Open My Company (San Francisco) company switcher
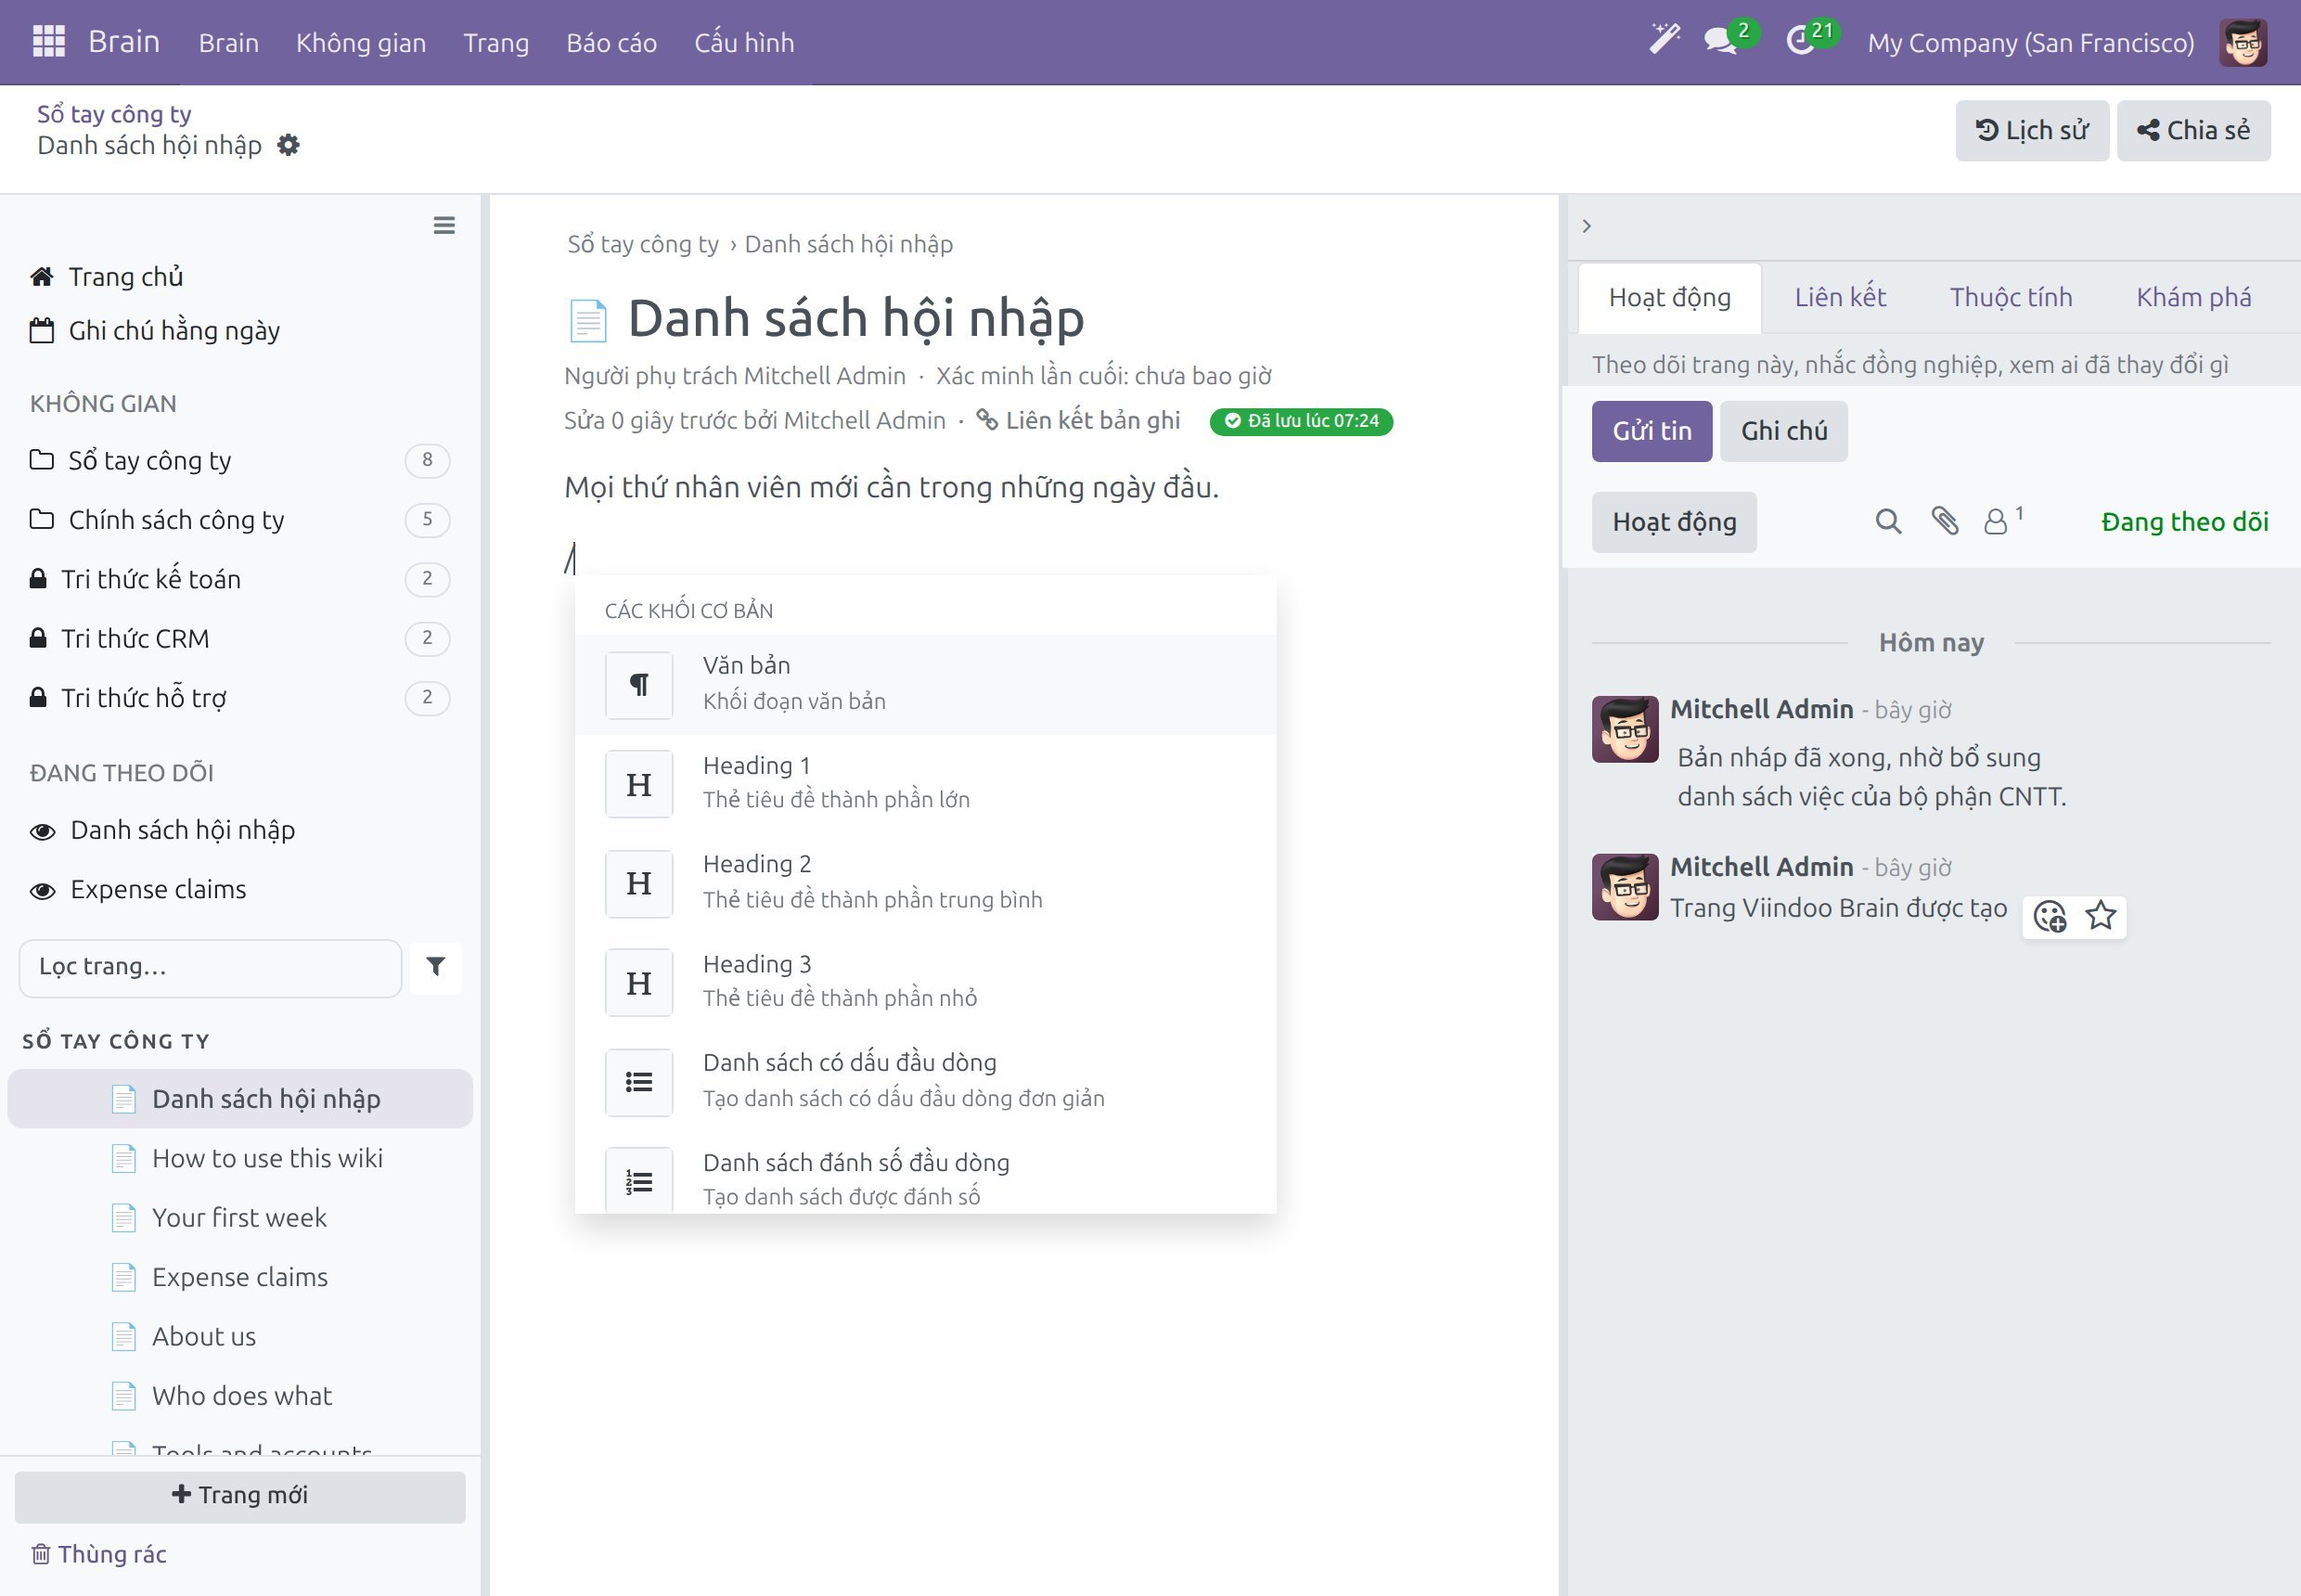 (2030, 42)
